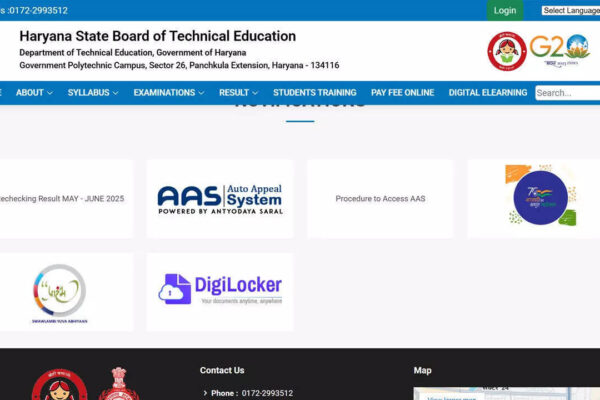Open PAY FEE ONLINE link

click(402, 93)
